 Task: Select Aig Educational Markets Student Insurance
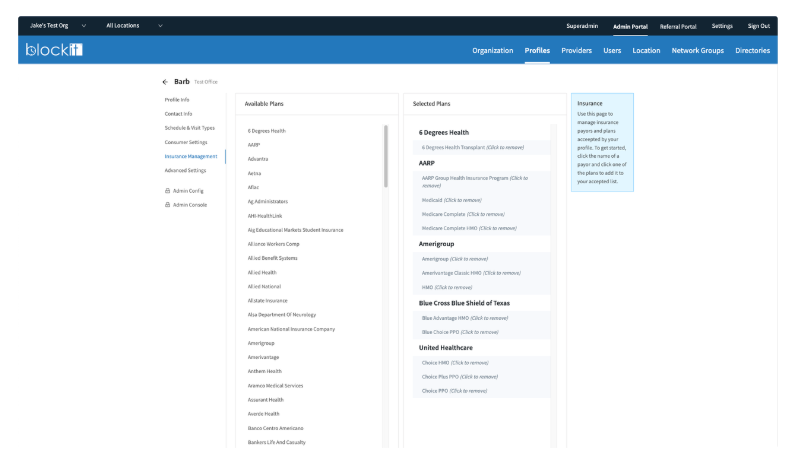pyautogui.click(x=295, y=230)
